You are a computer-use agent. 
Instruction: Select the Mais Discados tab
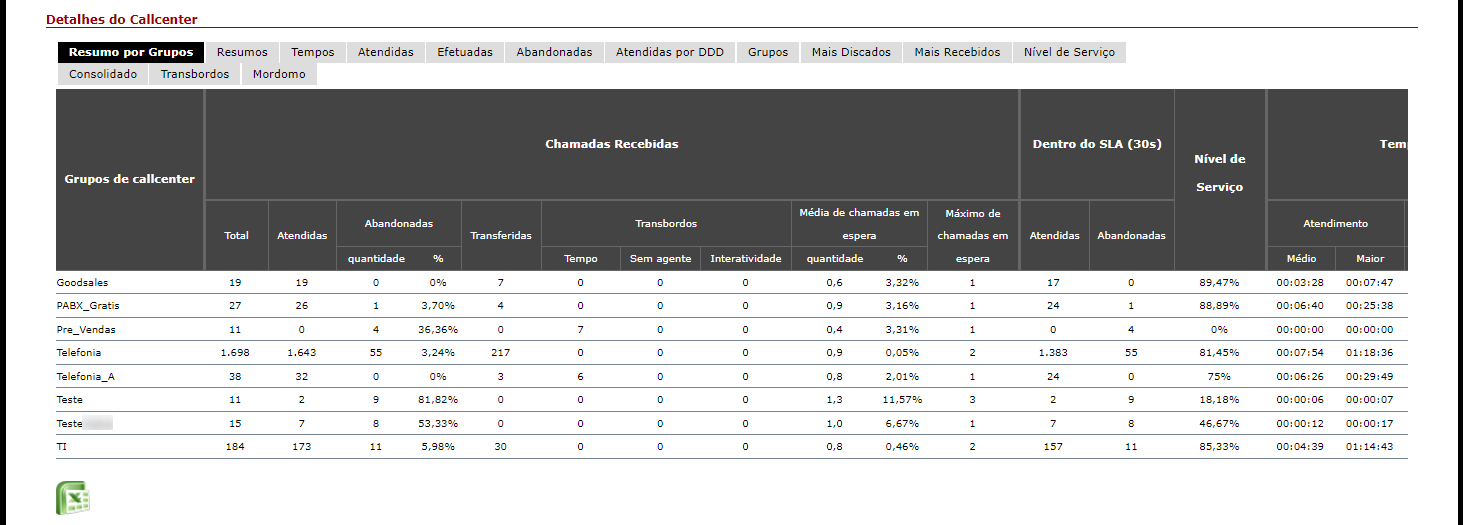point(851,52)
